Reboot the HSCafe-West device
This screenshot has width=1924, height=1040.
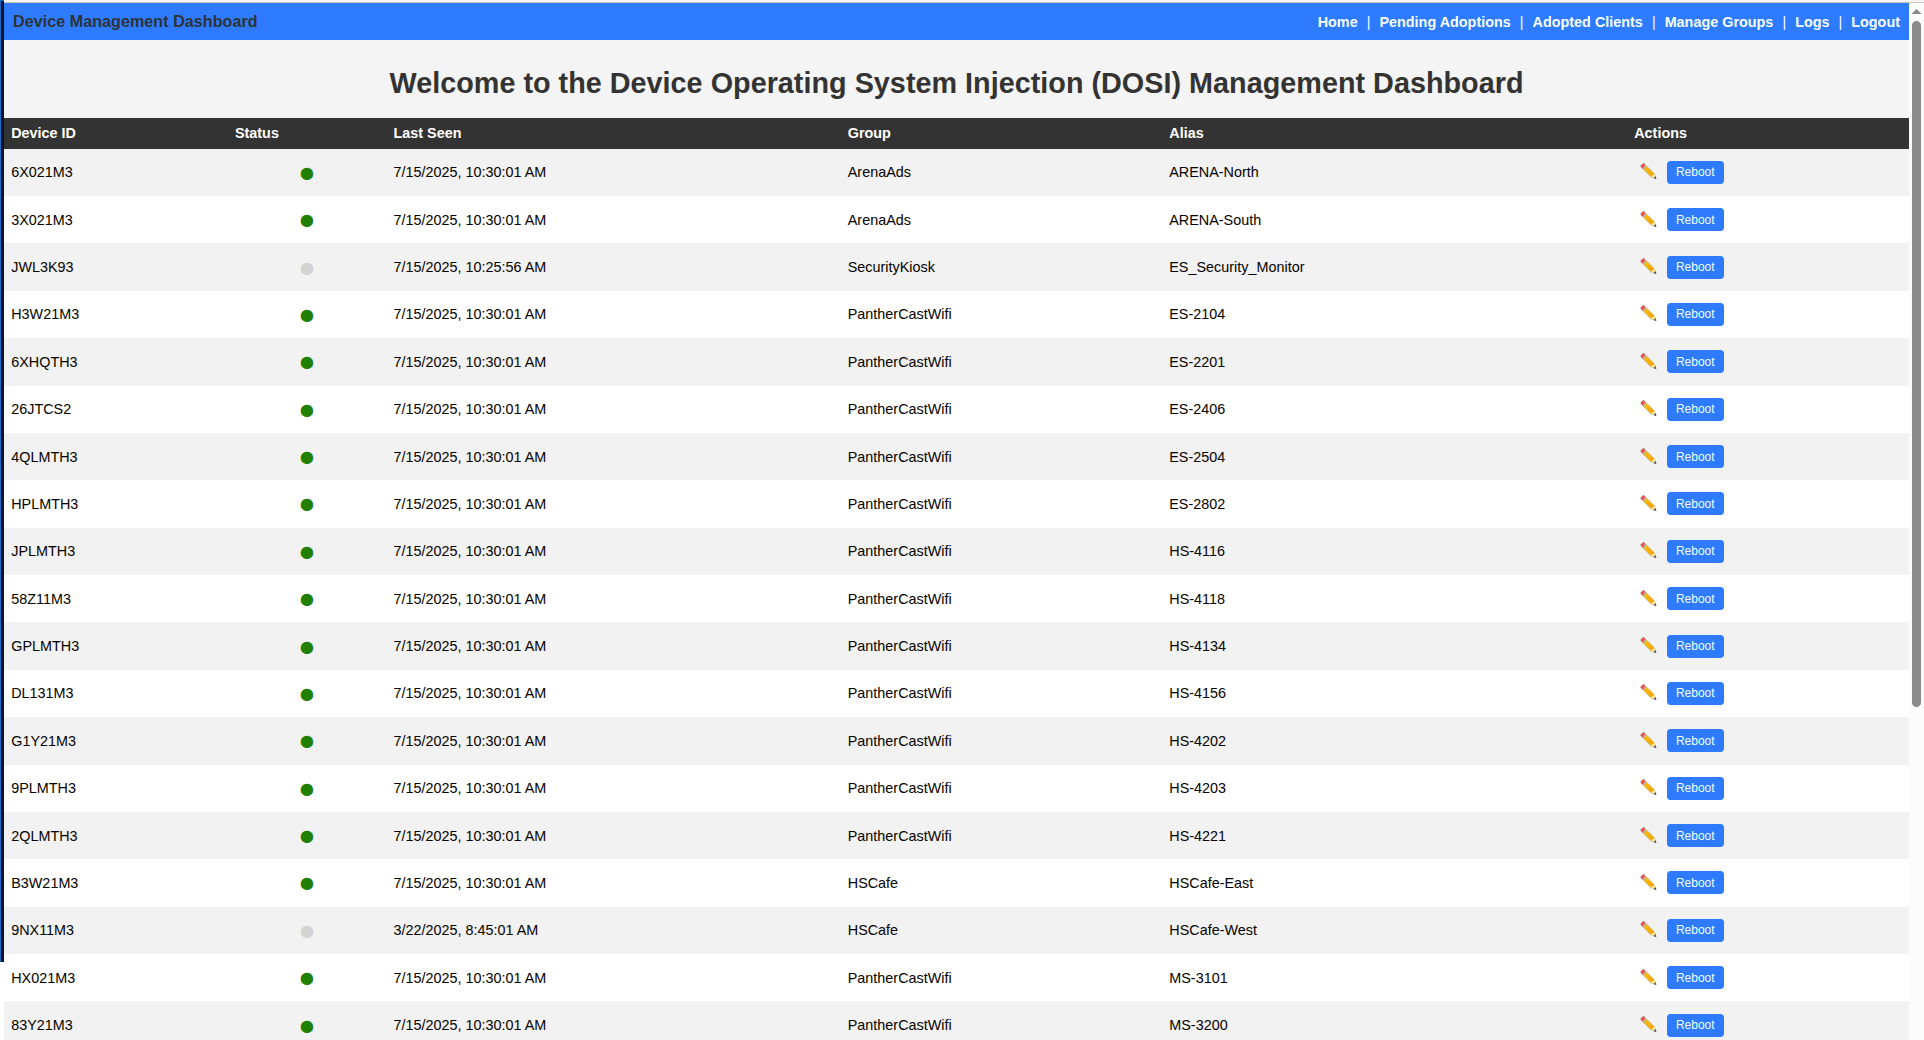[x=1695, y=930]
